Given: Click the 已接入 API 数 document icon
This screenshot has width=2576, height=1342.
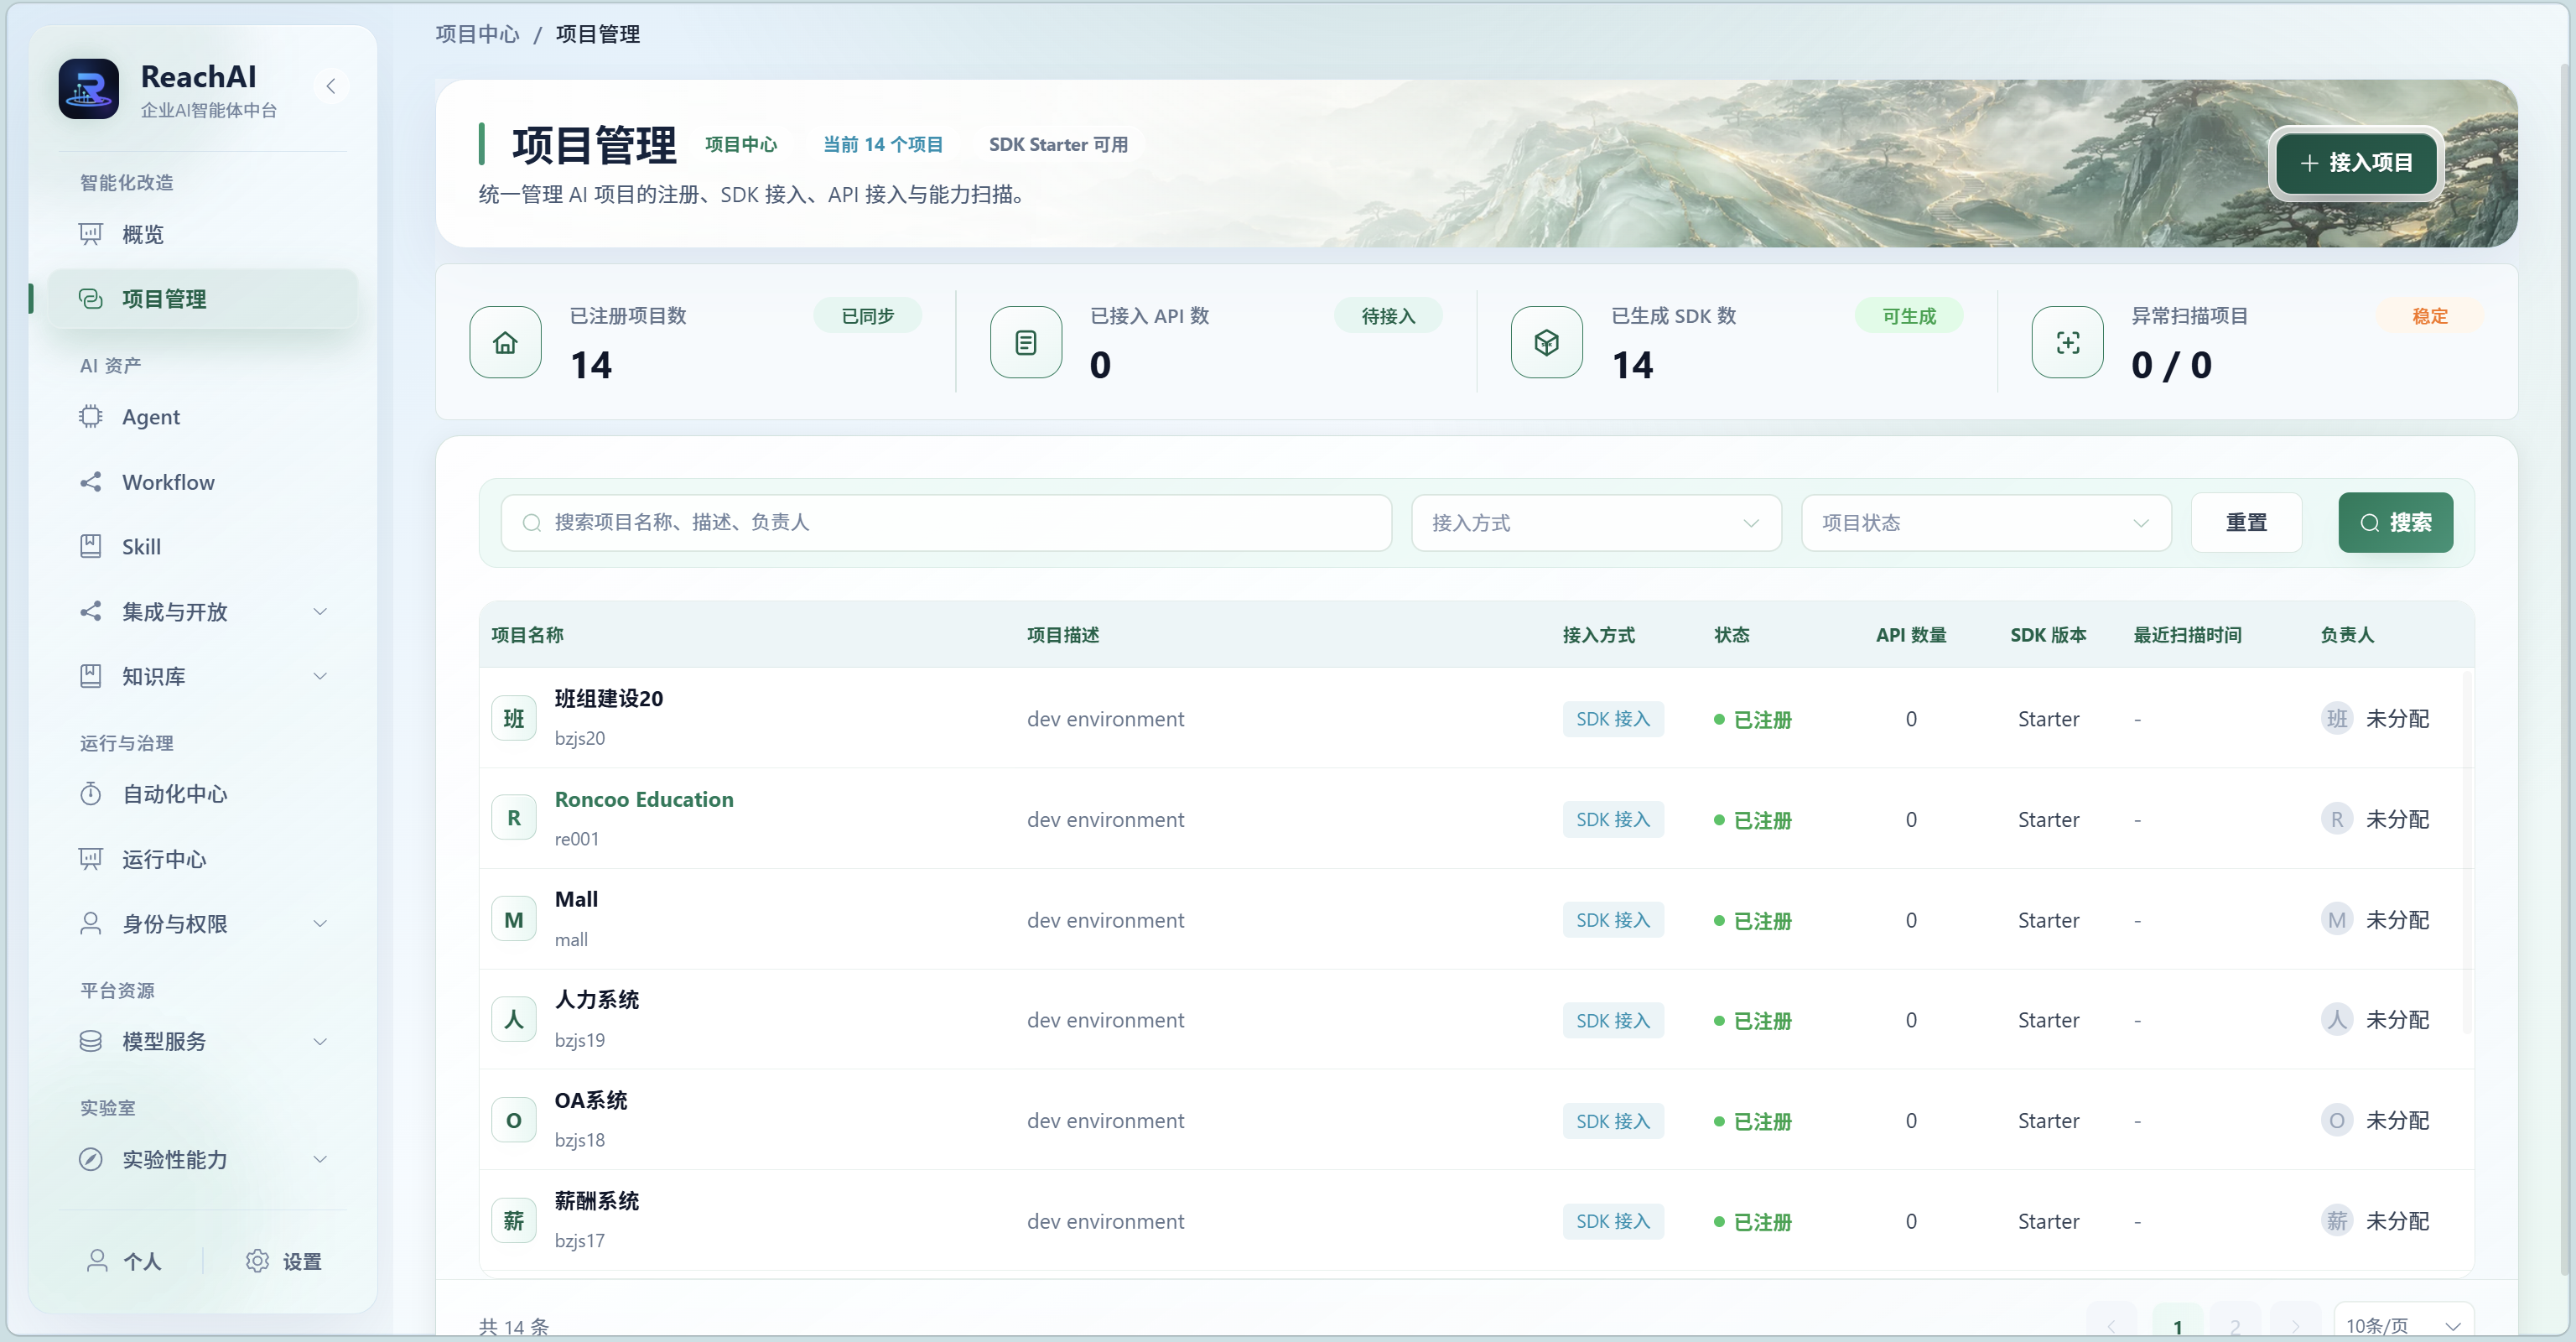Looking at the screenshot, I should pos(1026,343).
